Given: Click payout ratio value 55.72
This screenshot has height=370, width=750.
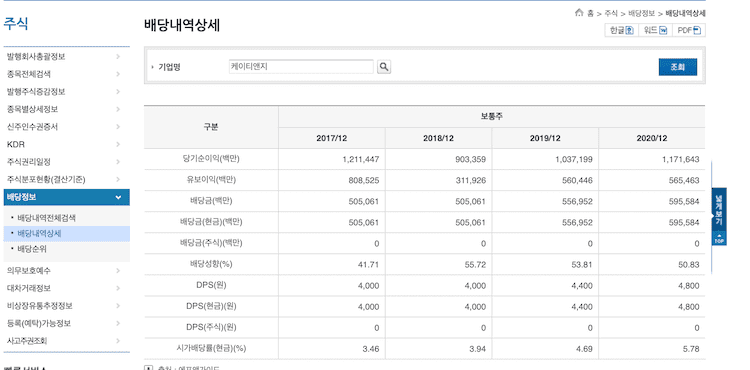Looking at the screenshot, I should 475,264.
